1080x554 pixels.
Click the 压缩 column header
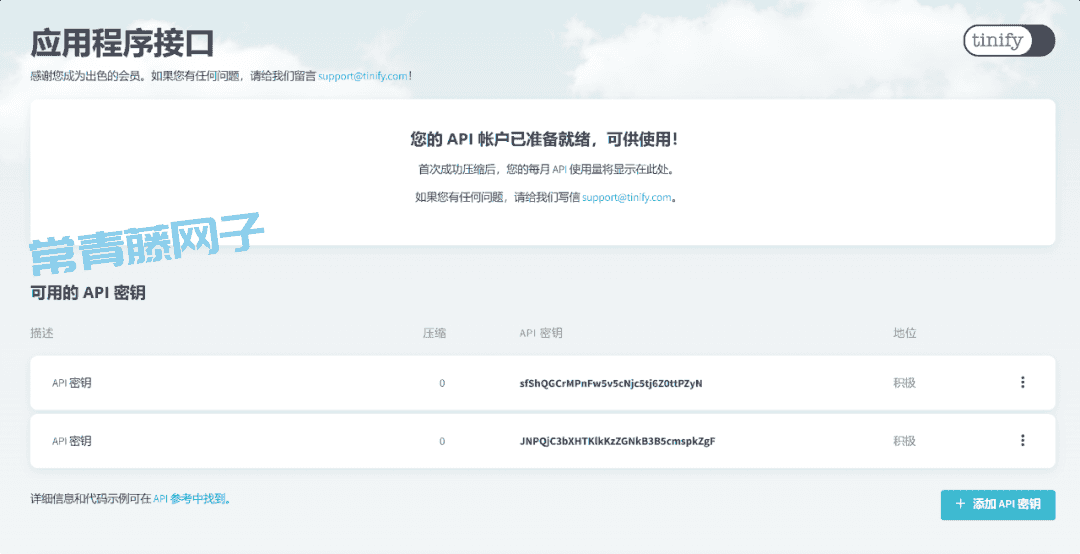coord(435,333)
